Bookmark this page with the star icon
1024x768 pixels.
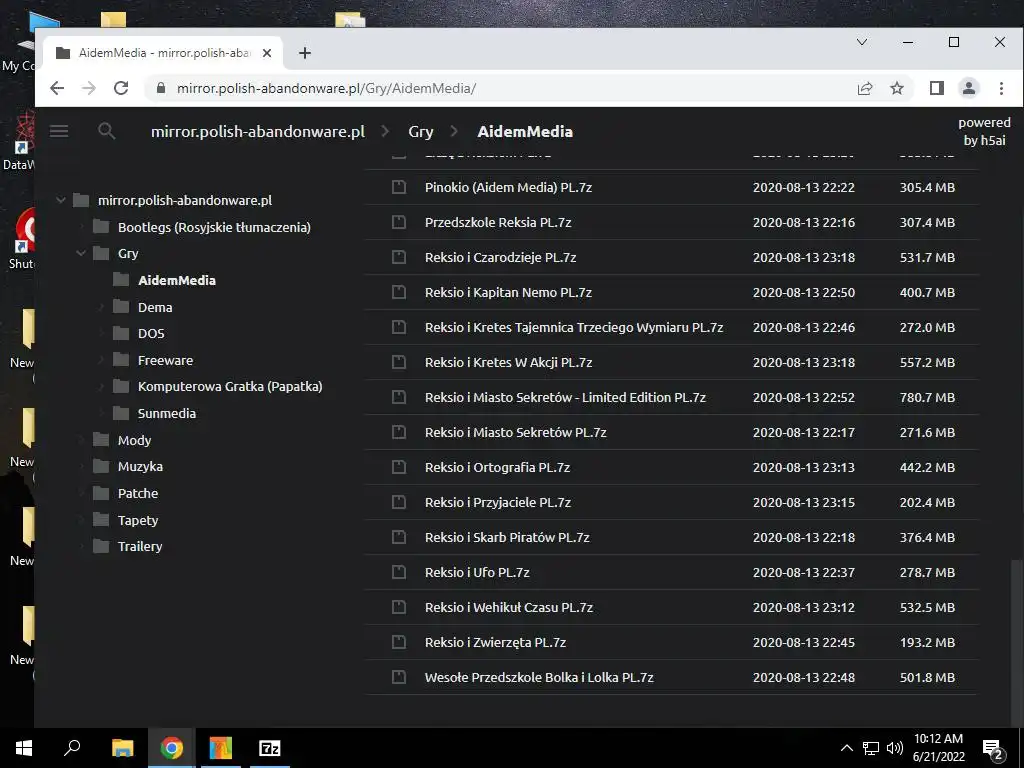(897, 88)
